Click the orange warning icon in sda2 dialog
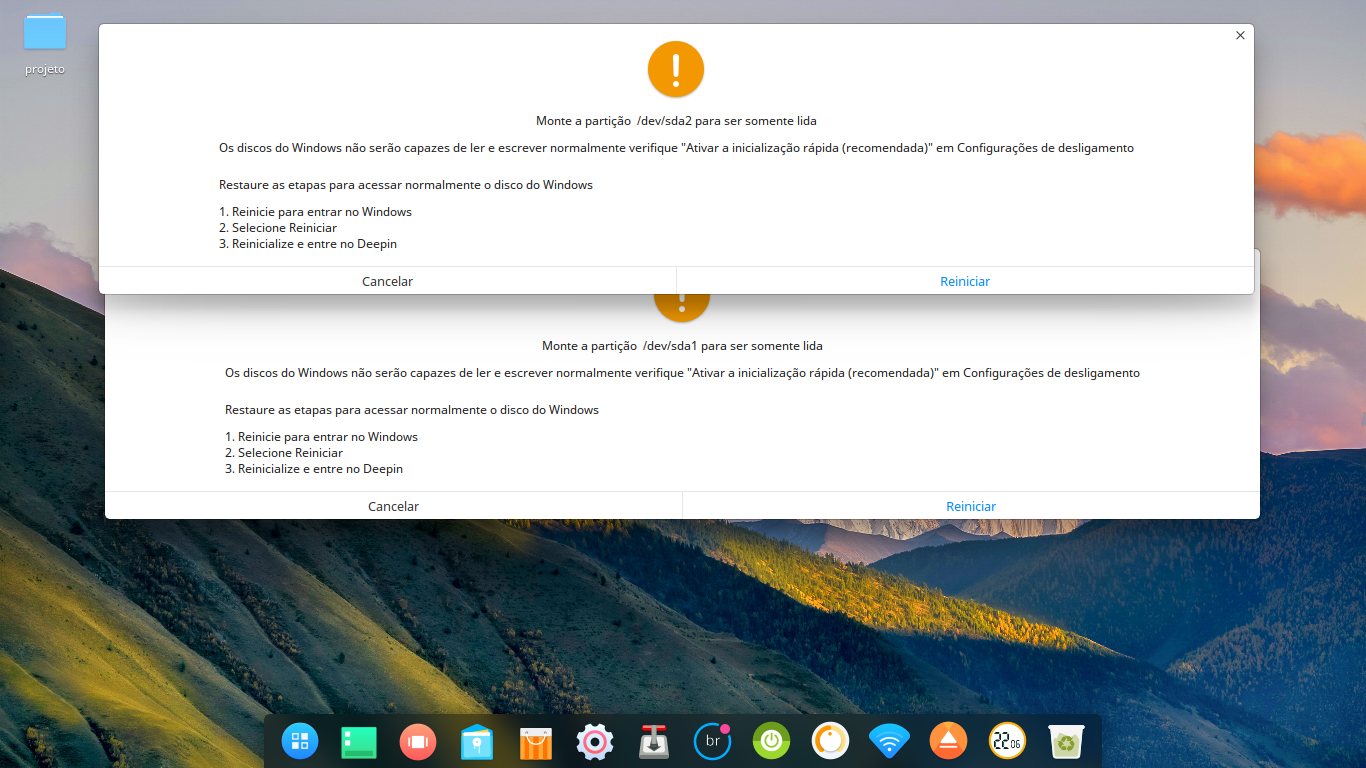 [676, 69]
